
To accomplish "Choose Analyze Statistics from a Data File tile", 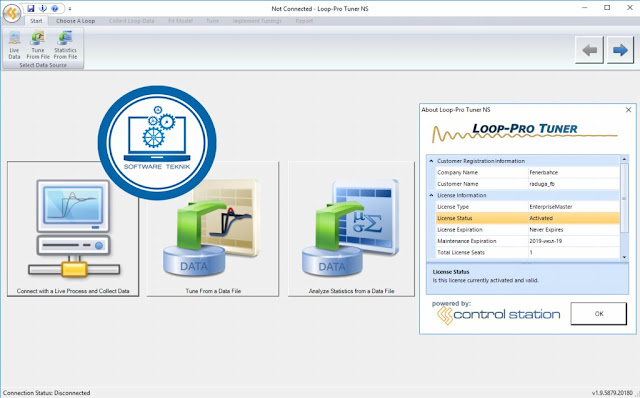I will pos(351,229).
